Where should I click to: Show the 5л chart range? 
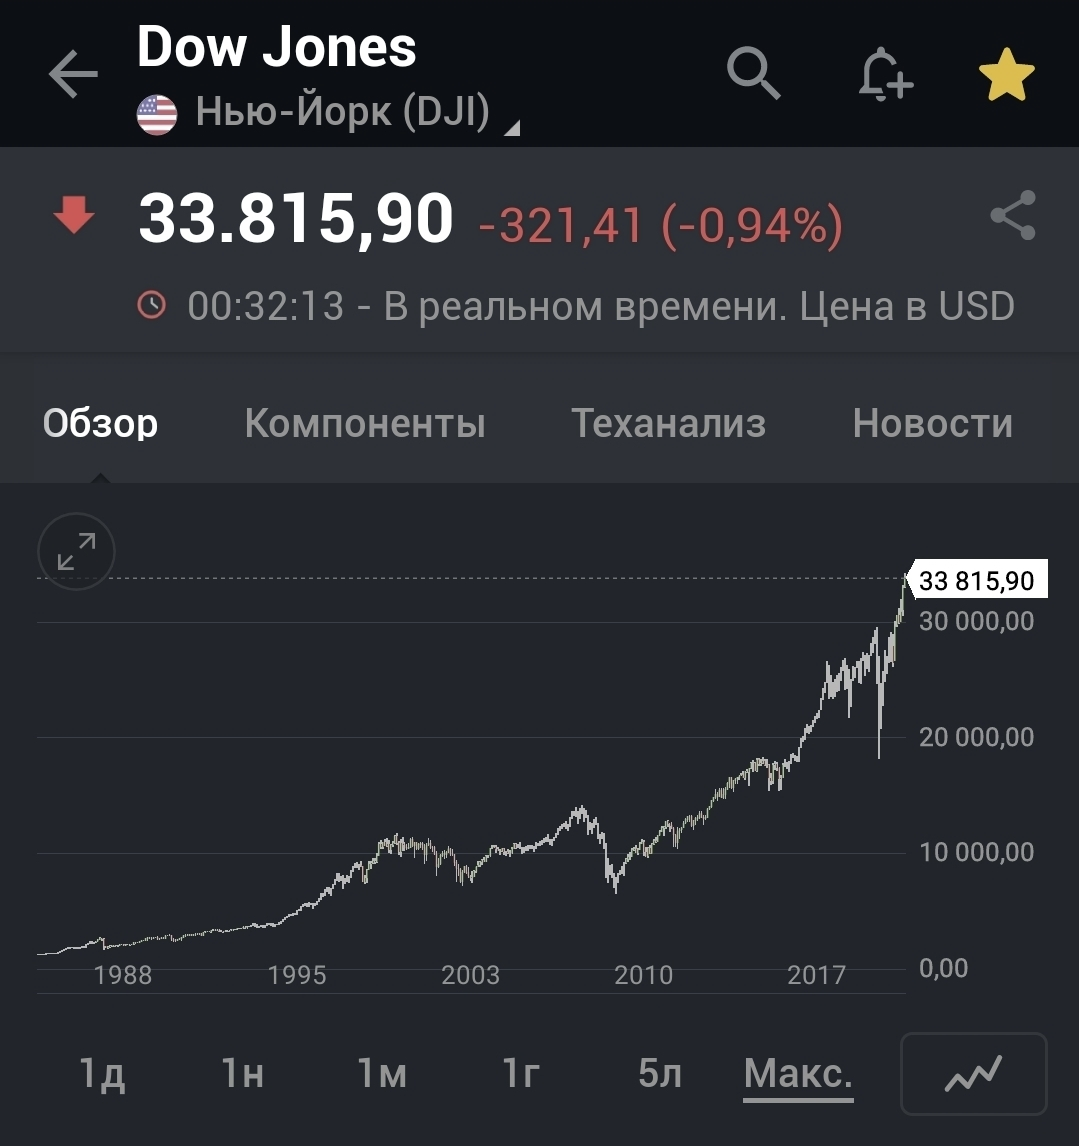[660, 1074]
